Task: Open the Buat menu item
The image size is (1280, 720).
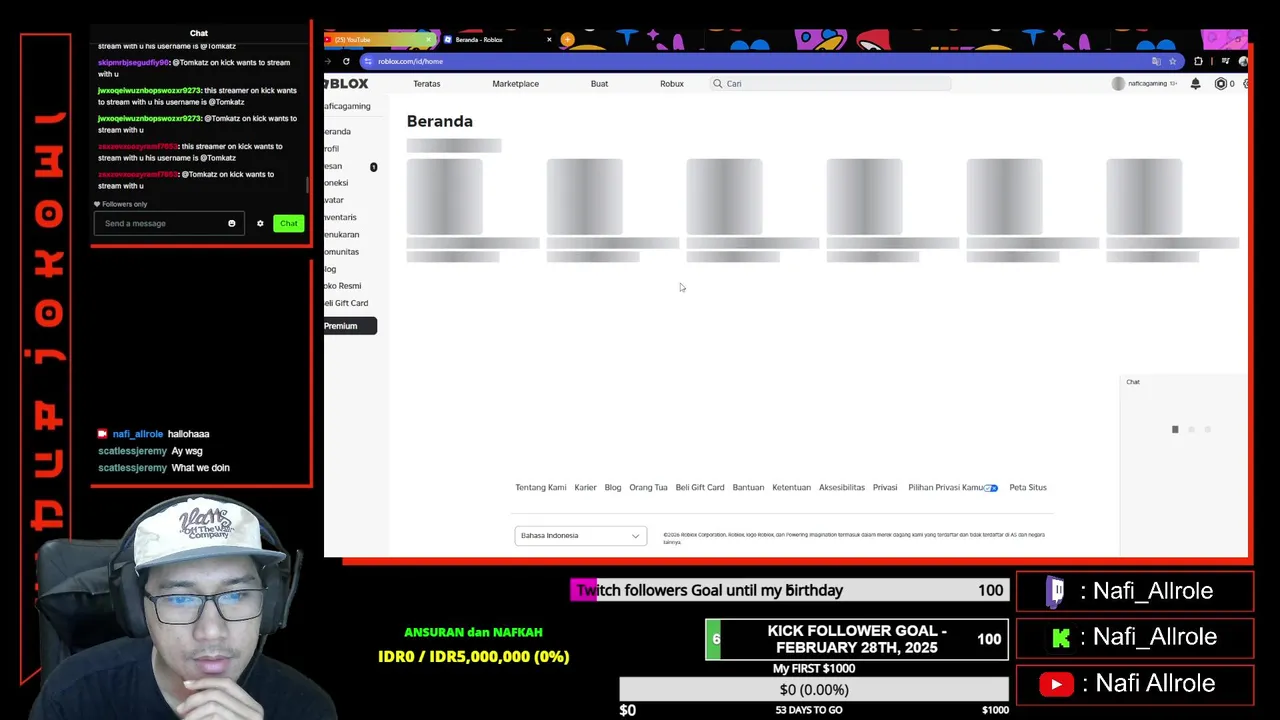Action: (599, 84)
